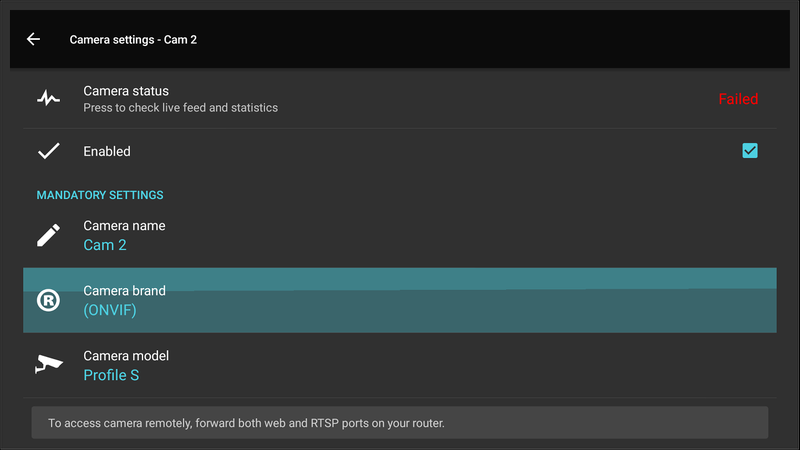The image size is (800, 450).
Task: Click the Profile S model value
Action: (x=111, y=375)
